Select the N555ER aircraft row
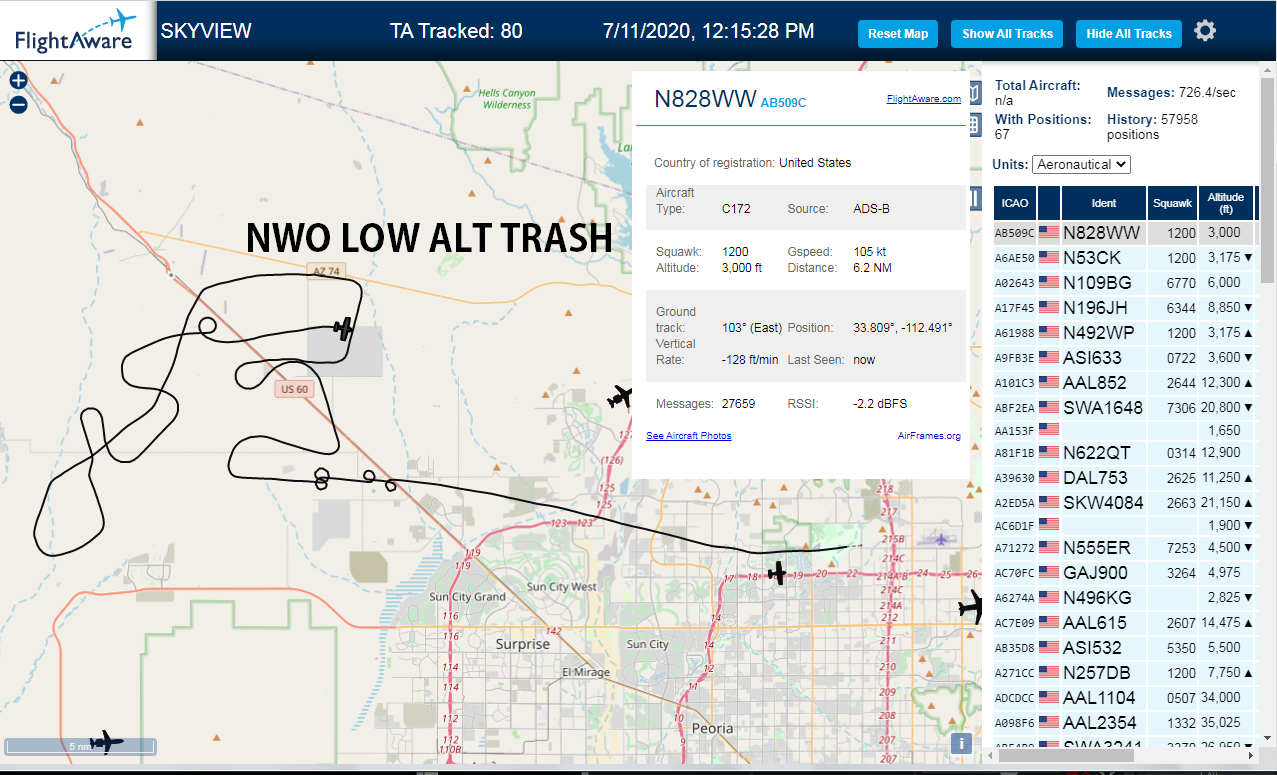The height and width of the screenshot is (775, 1277). click(1123, 548)
